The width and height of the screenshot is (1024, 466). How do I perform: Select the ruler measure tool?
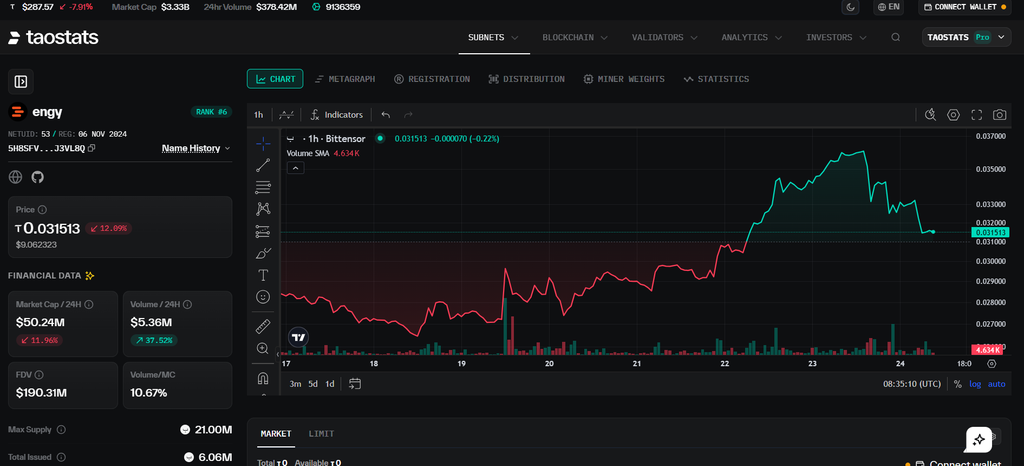(263, 326)
